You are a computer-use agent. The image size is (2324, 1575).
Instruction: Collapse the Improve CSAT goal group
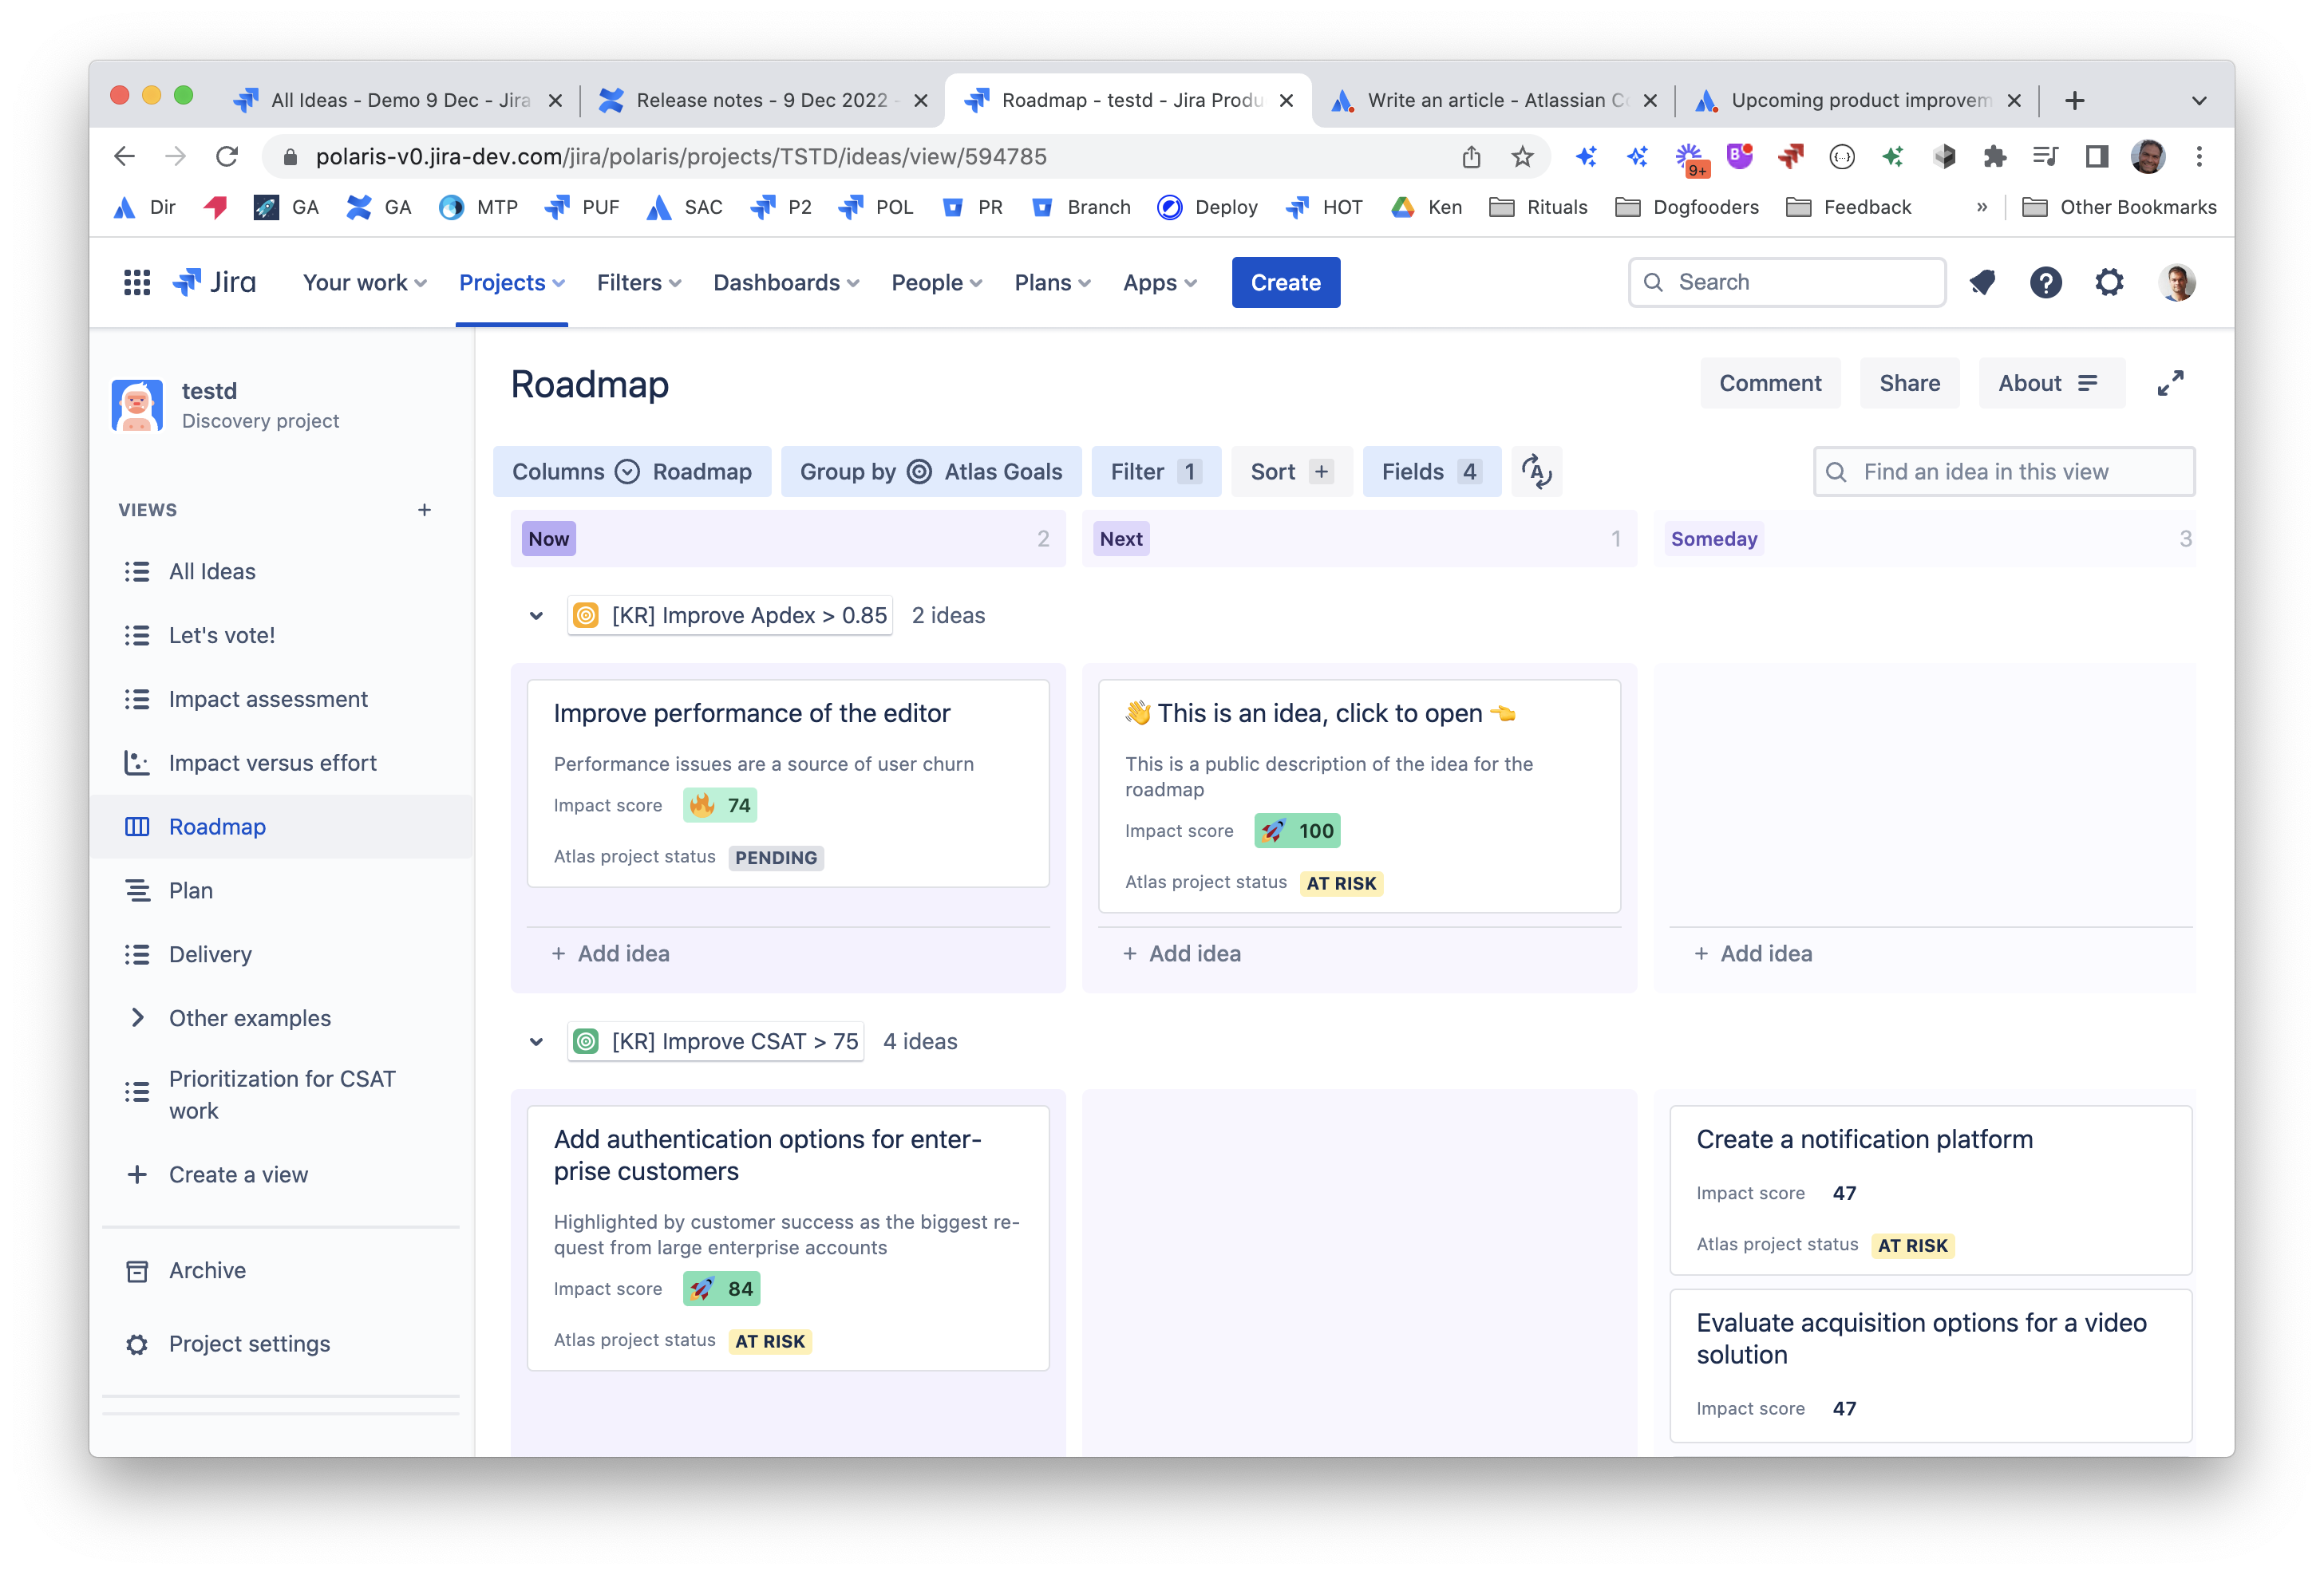(x=536, y=1041)
